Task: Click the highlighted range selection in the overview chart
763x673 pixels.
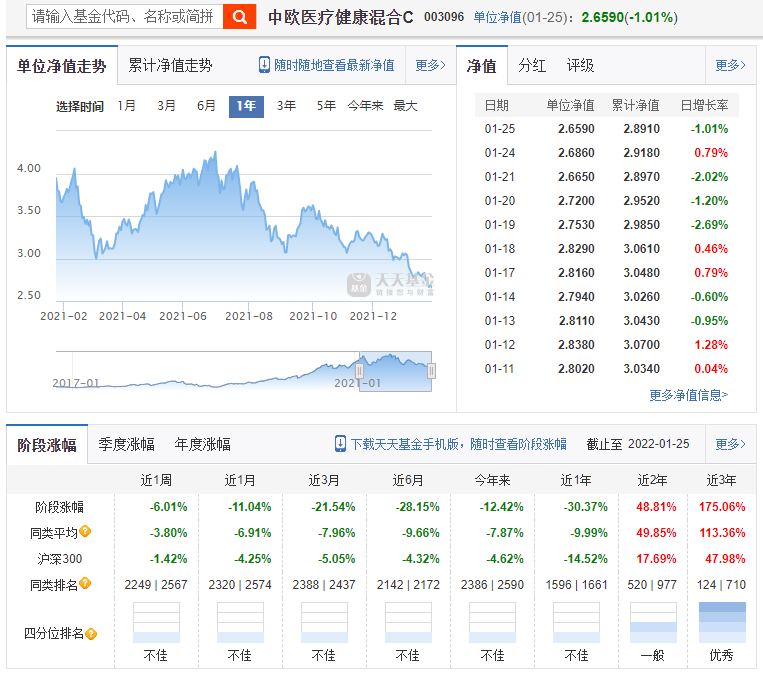Action: tap(395, 371)
